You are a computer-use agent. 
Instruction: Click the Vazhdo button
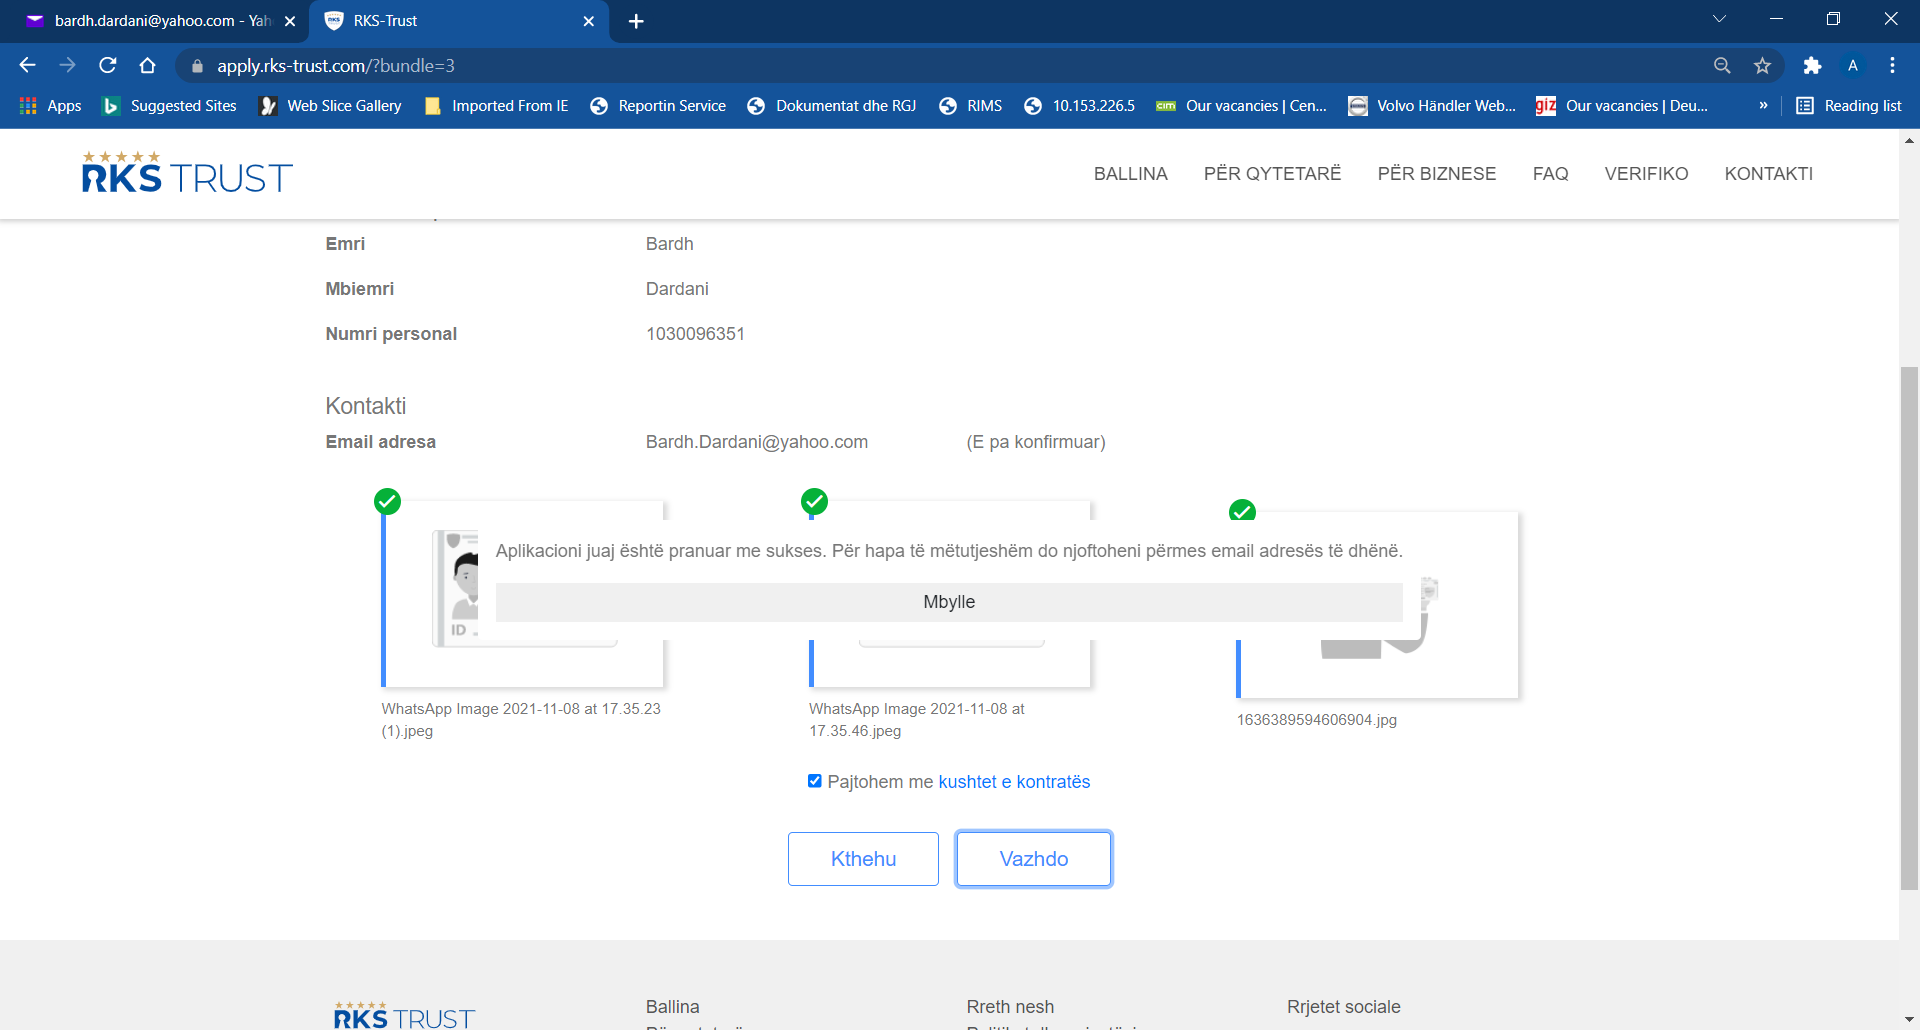point(1034,859)
